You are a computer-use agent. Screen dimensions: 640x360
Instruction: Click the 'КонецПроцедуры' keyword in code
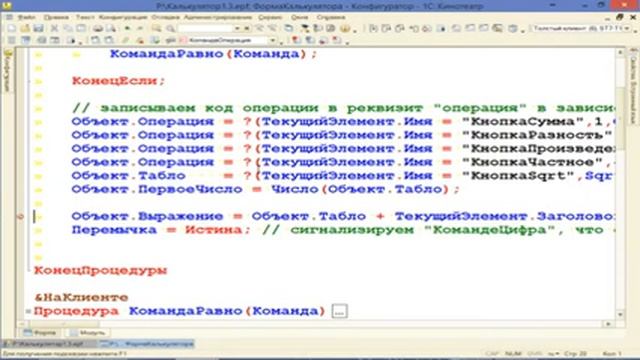coord(100,271)
